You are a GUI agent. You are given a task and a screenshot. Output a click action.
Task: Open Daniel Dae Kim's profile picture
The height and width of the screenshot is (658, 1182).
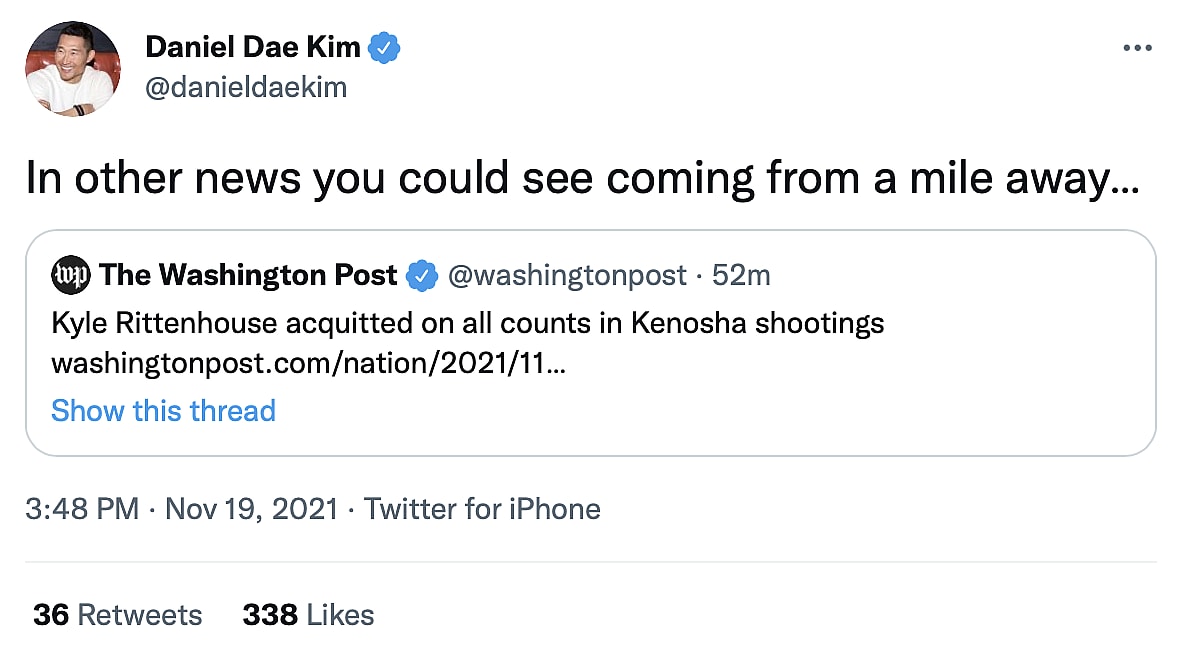pos(73,68)
